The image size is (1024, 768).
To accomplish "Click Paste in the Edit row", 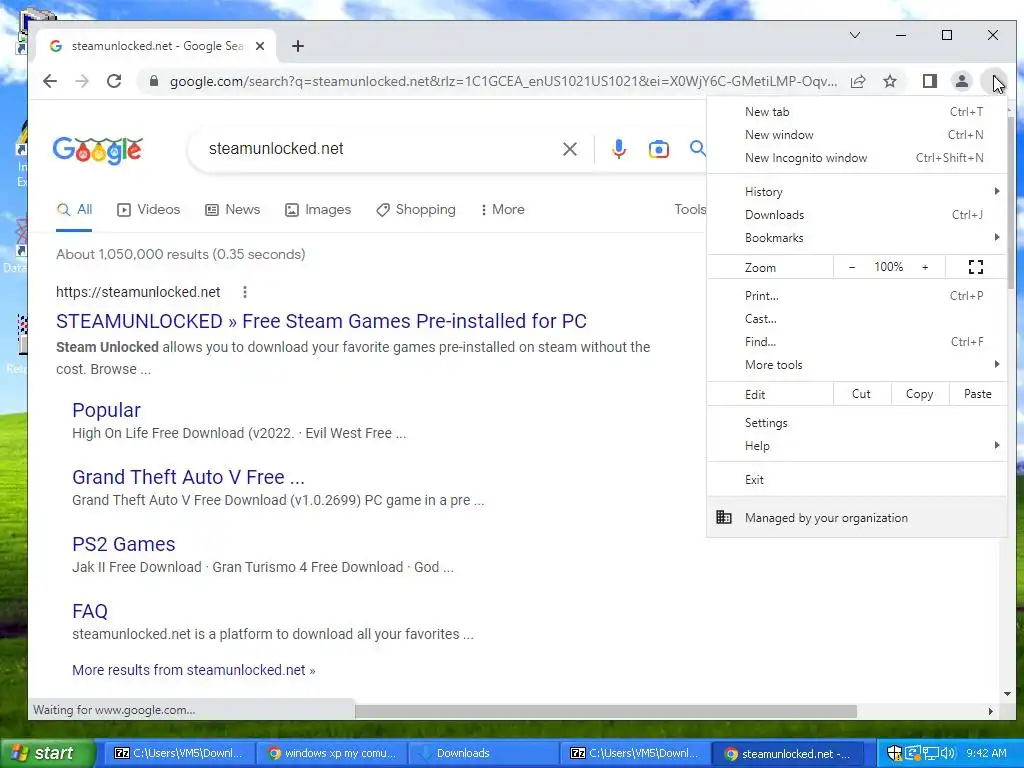I will [977, 394].
